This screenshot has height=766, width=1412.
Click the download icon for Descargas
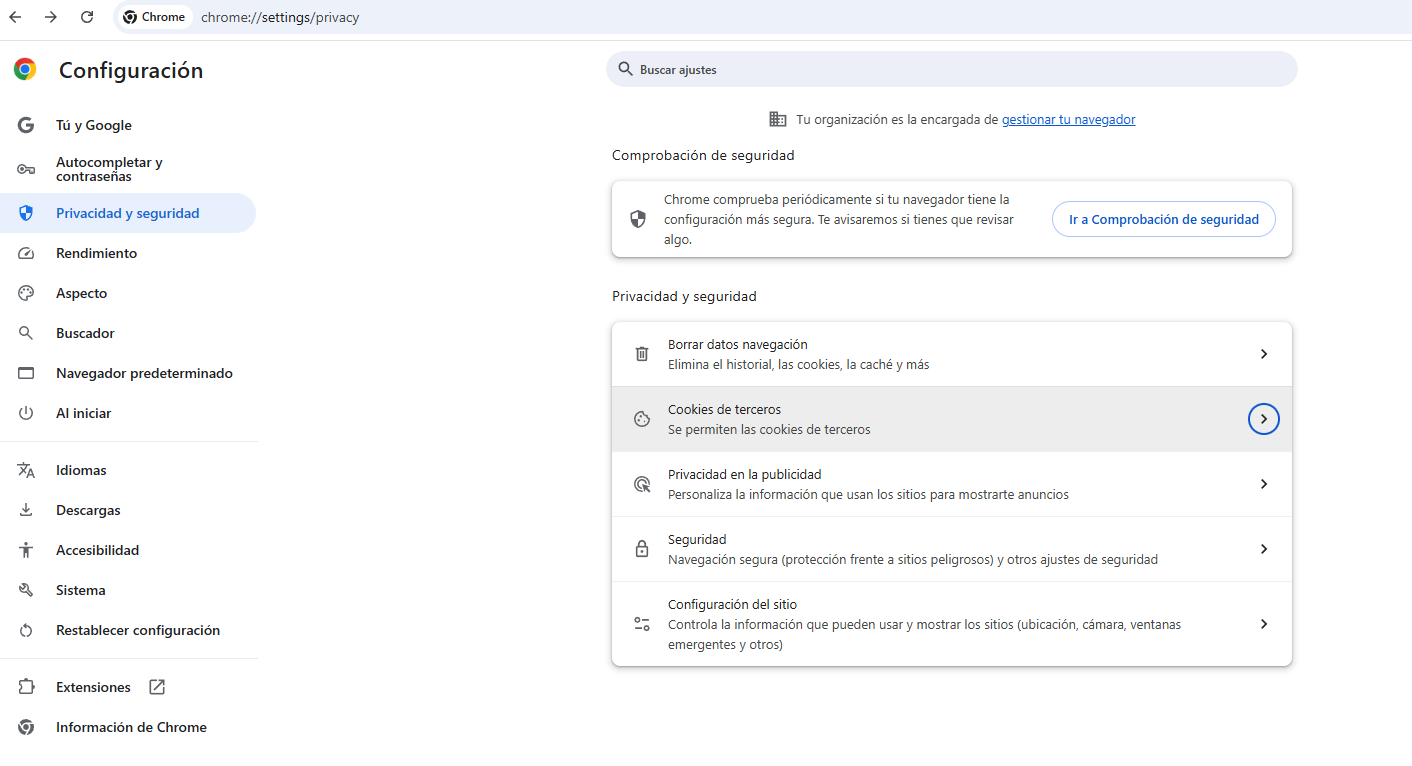pos(26,510)
